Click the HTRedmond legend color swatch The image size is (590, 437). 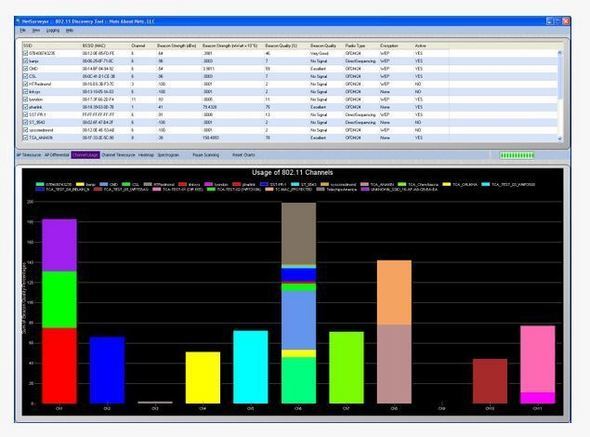[148, 184]
